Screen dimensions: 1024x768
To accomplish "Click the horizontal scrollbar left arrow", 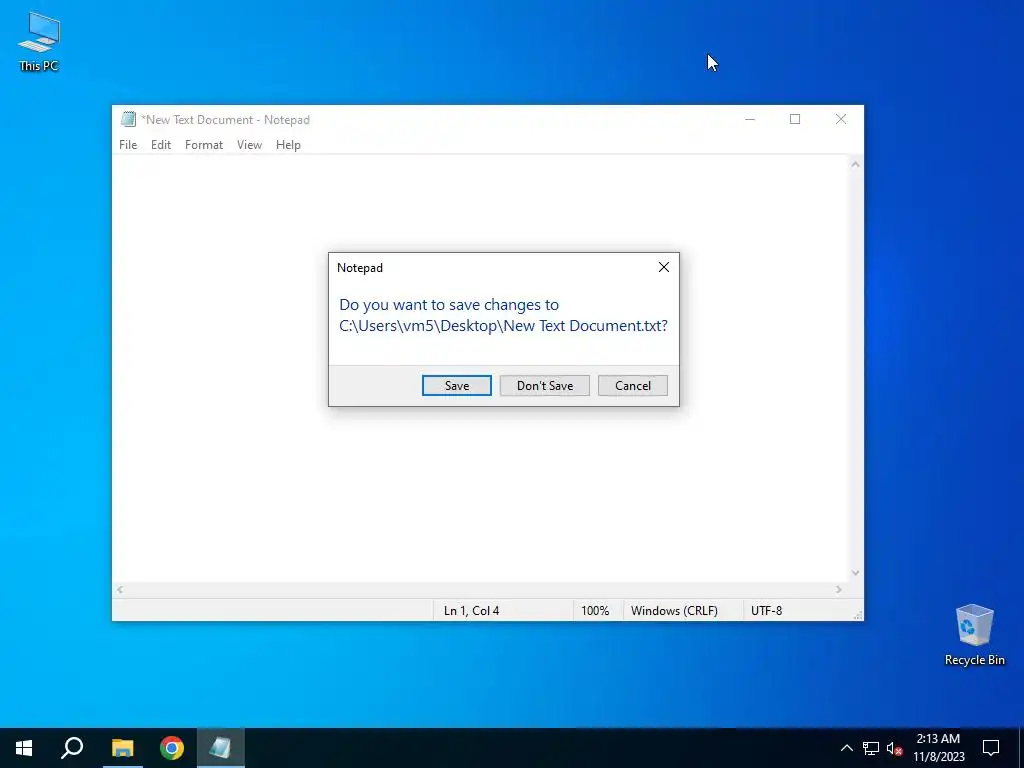I will point(120,590).
